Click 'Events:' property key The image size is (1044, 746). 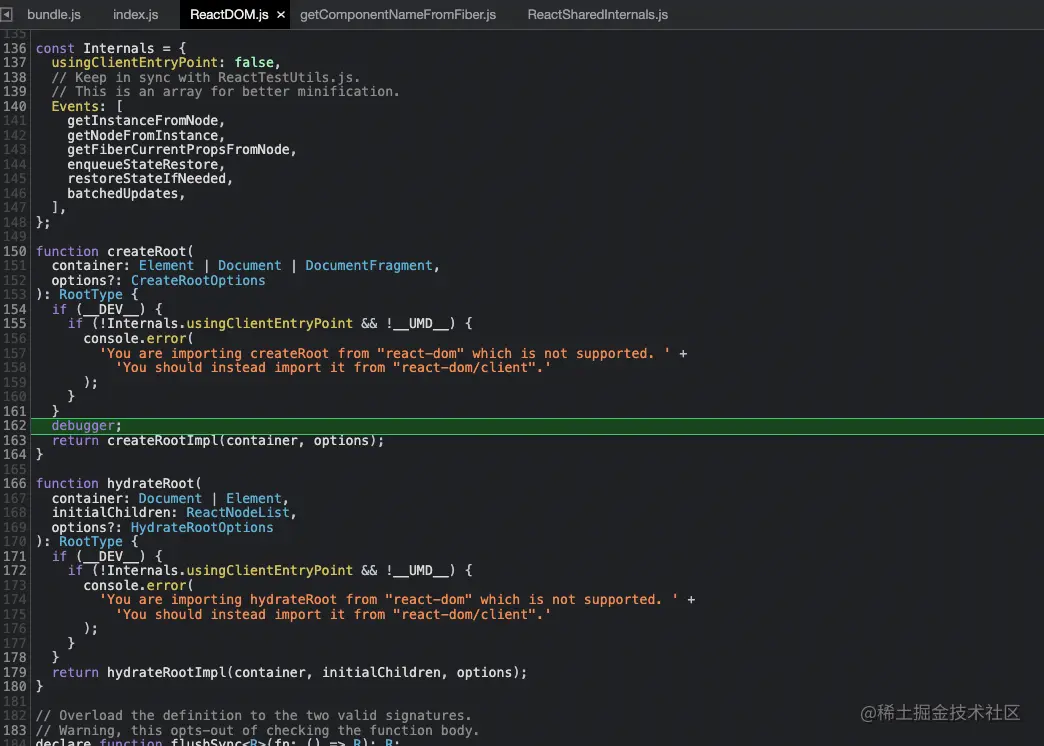79,107
